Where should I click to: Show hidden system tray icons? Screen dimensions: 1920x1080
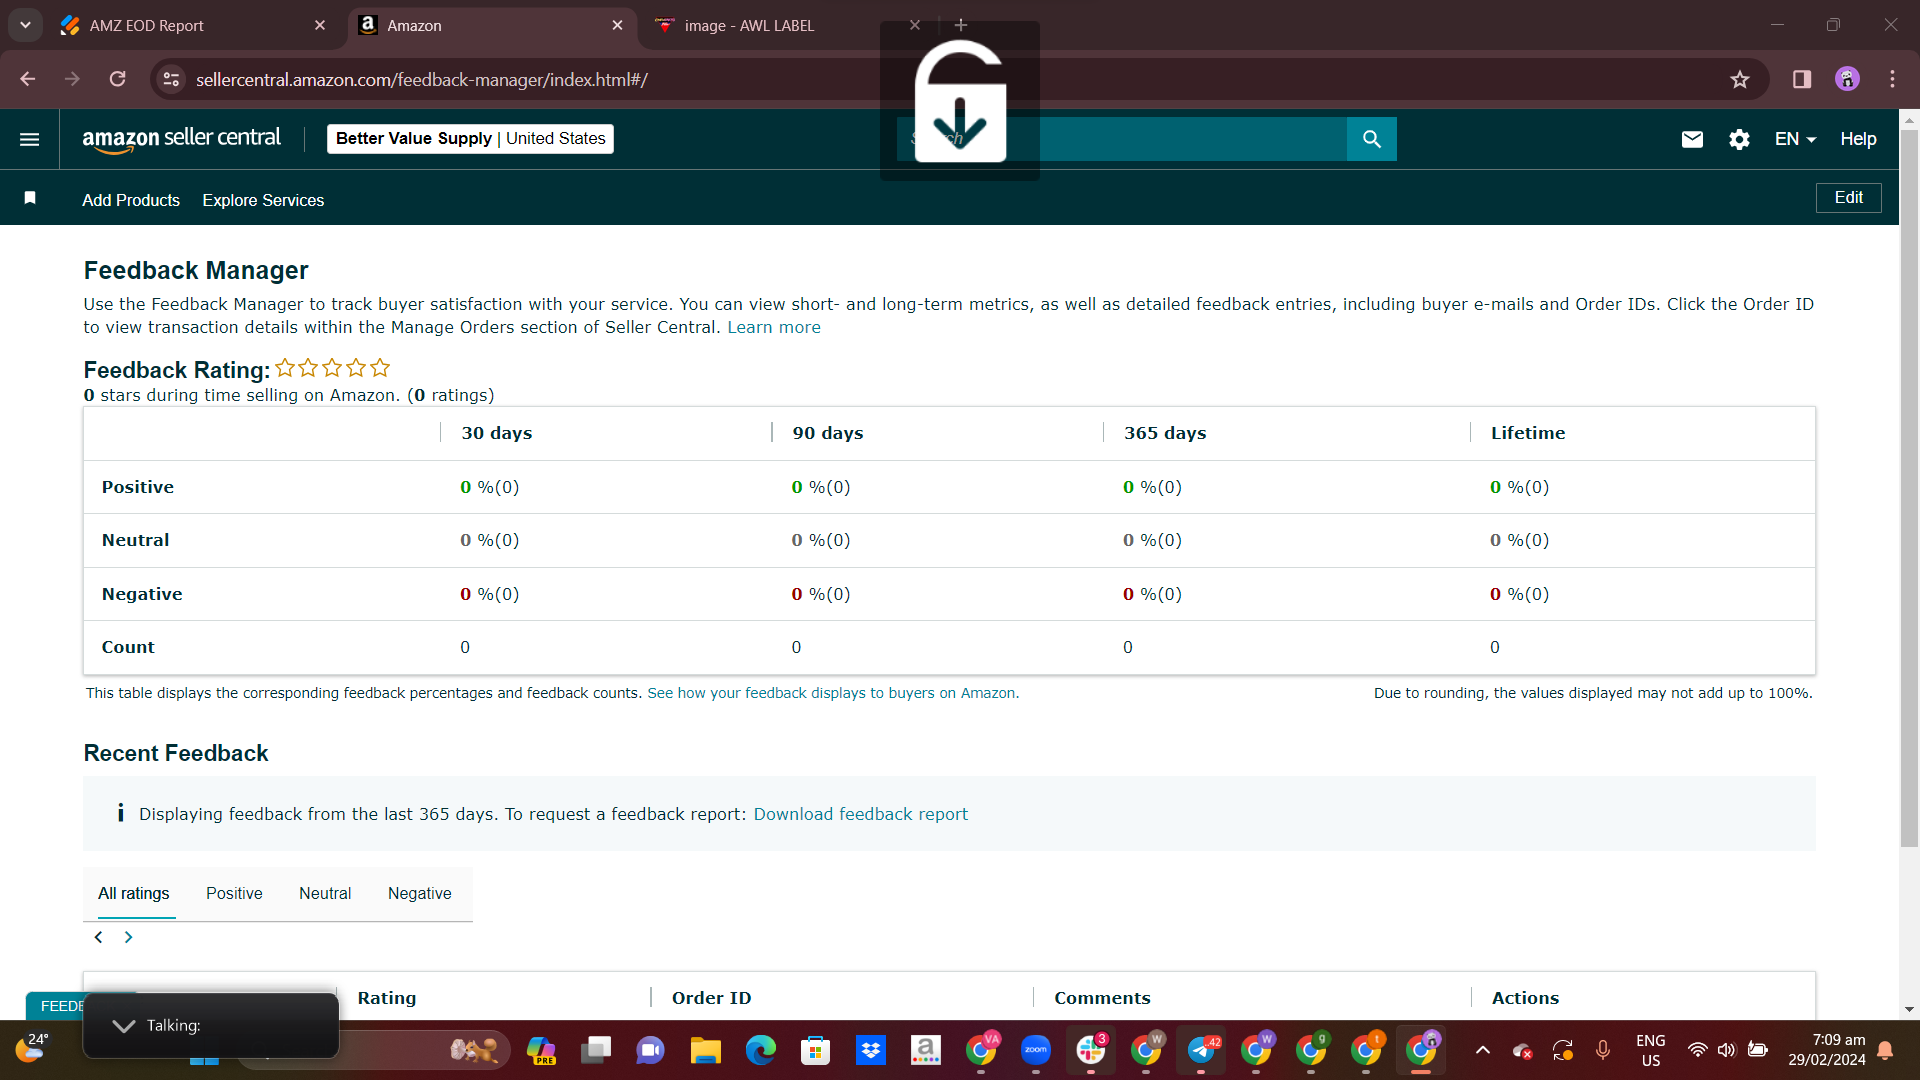1483,1050
